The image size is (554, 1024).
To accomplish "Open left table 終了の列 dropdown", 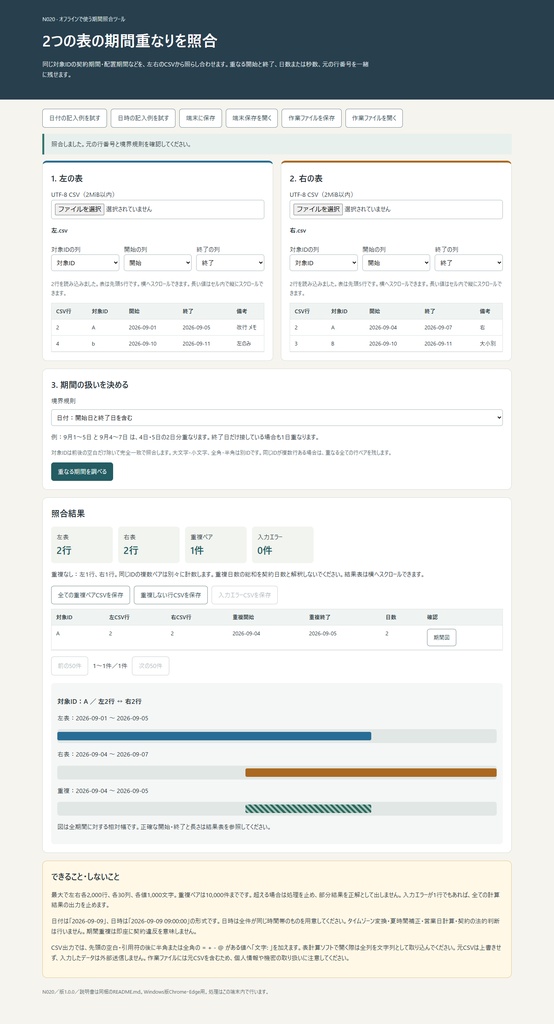I will 230,263.
